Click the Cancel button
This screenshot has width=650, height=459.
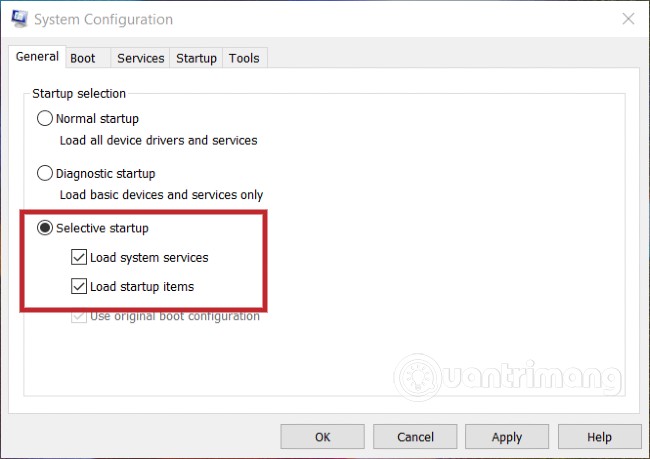415,437
